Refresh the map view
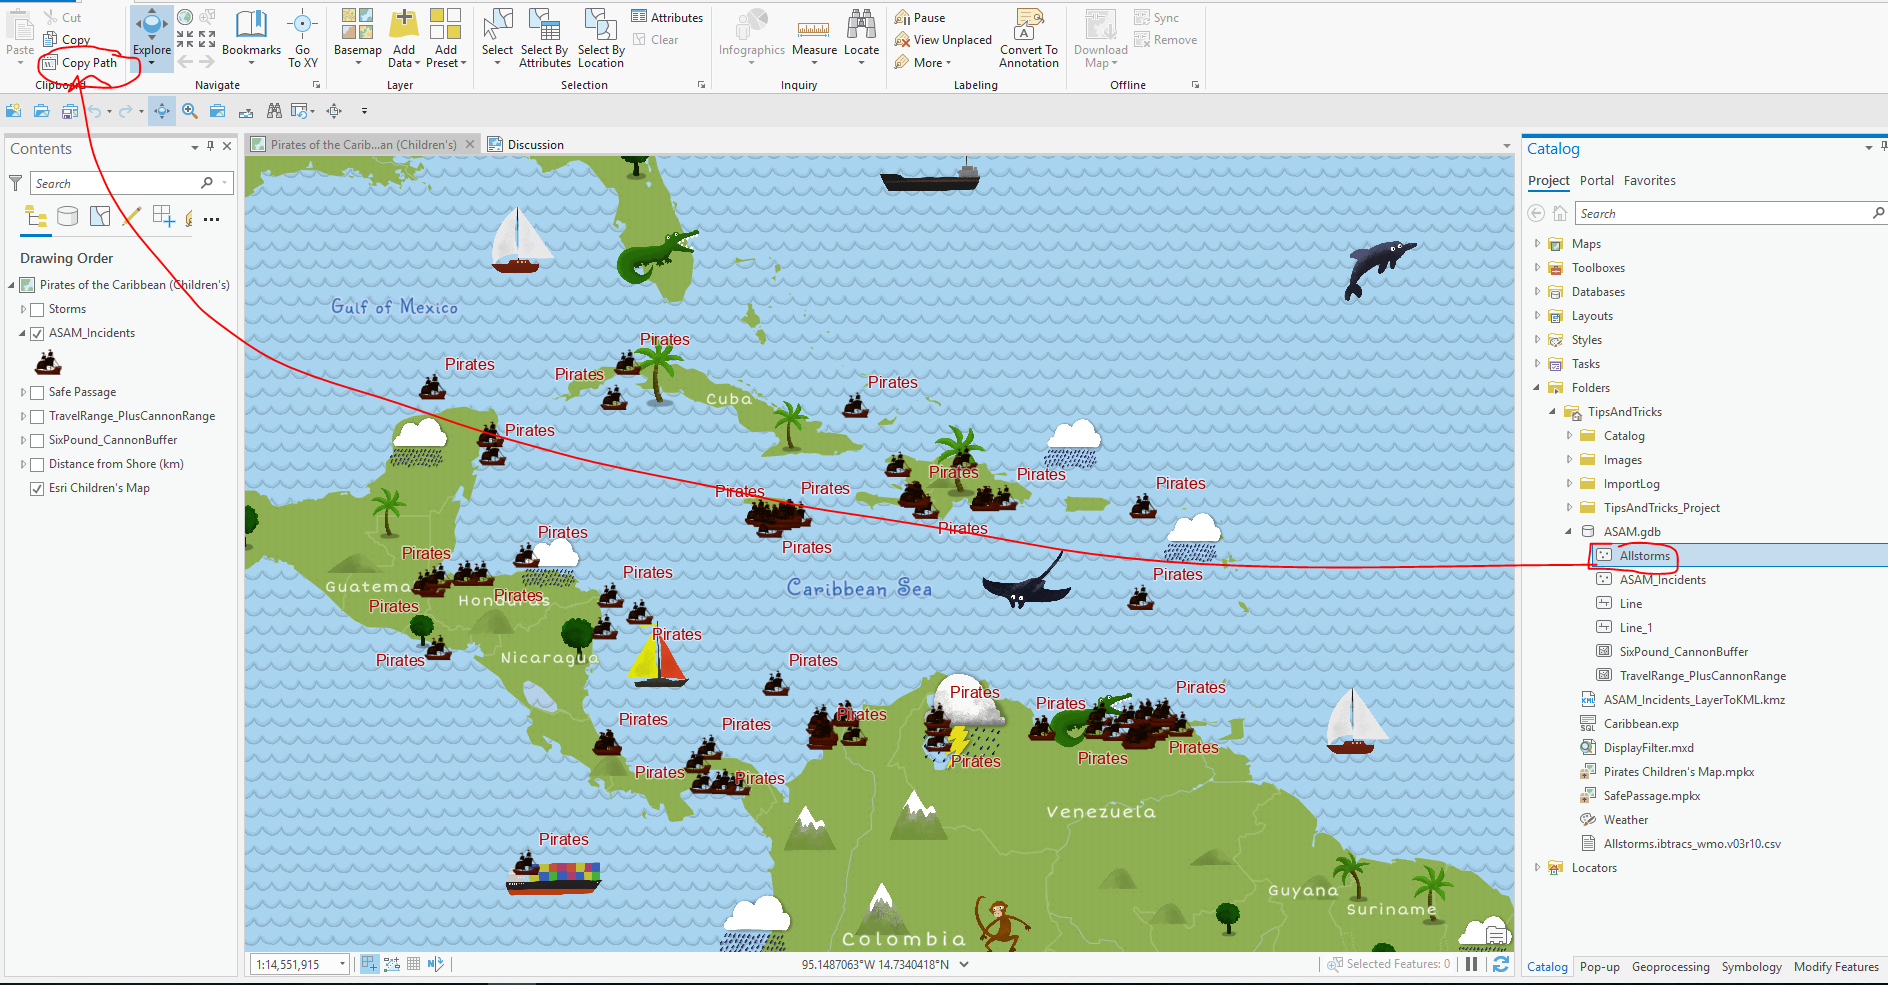The height and width of the screenshot is (985, 1888). [x=1500, y=964]
